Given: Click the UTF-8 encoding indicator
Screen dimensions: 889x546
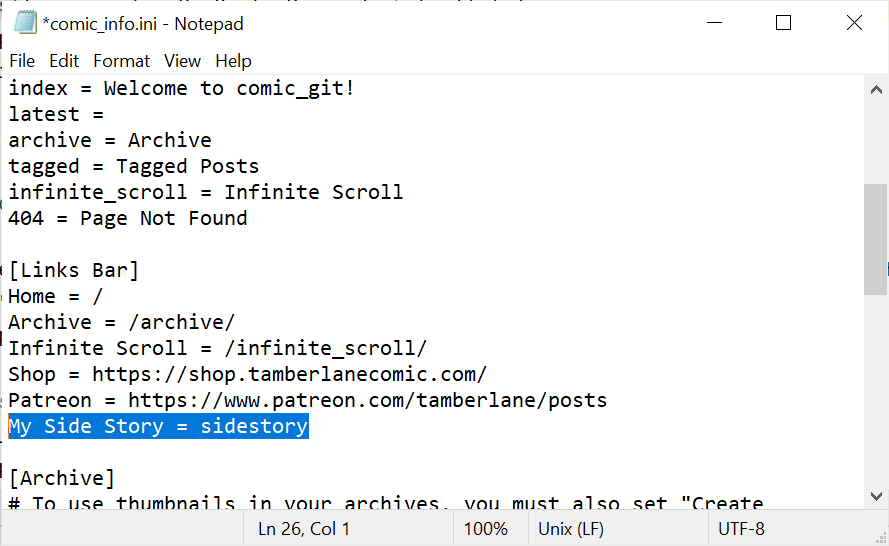Looking at the screenshot, I should click(741, 528).
